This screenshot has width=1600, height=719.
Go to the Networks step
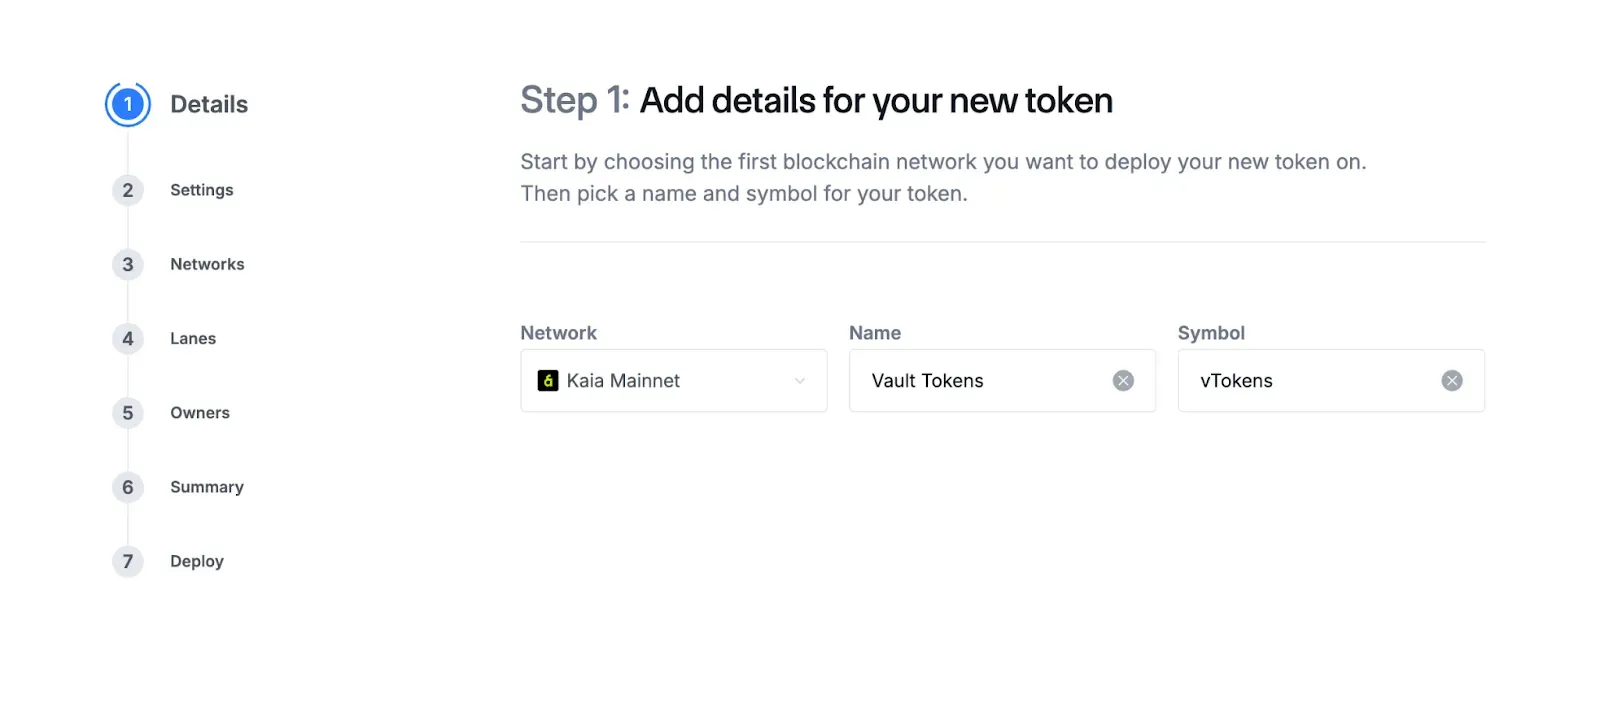coord(207,264)
